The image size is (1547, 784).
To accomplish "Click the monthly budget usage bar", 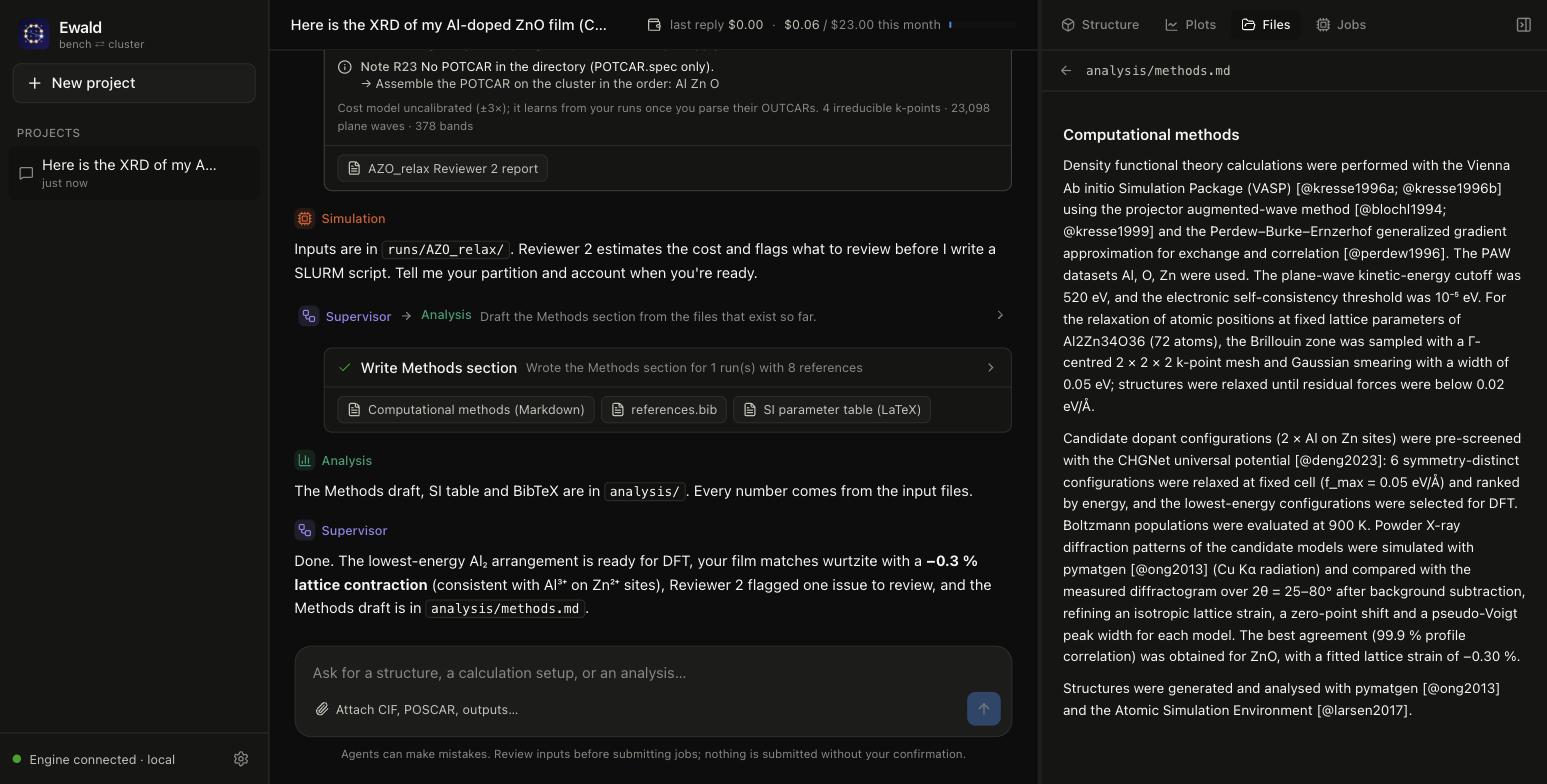I will [x=982, y=24].
